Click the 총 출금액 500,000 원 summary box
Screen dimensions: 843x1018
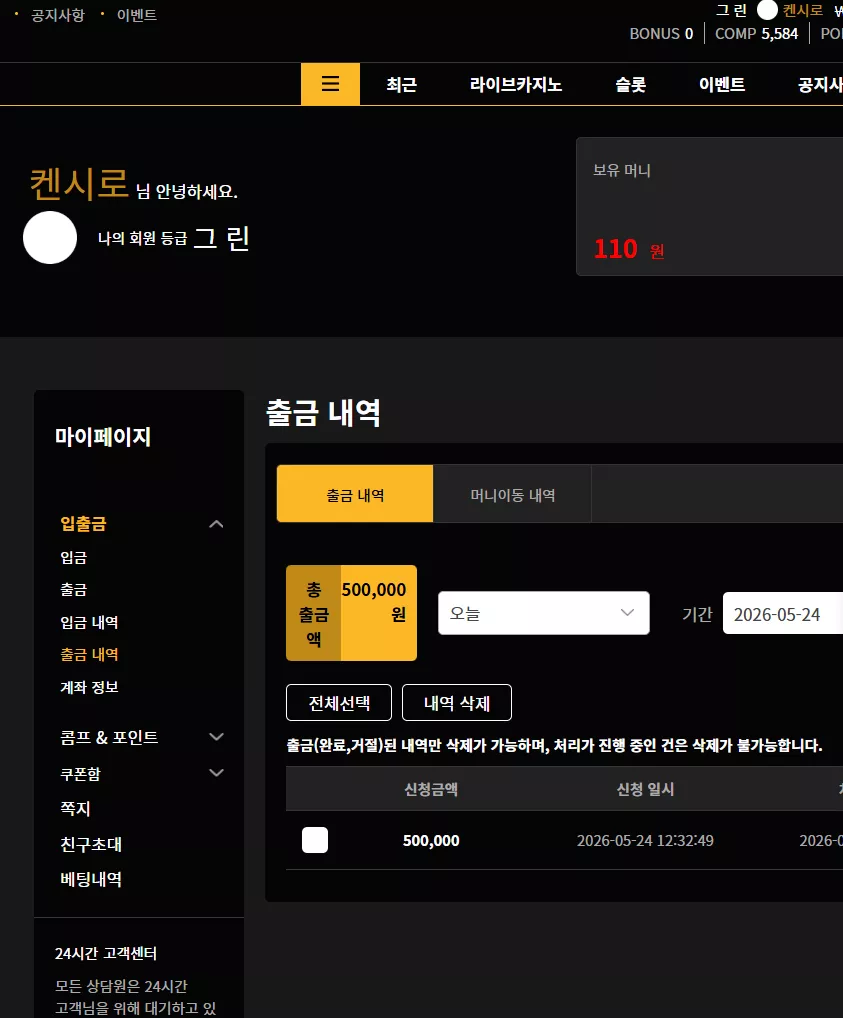pyautogui.click(x=351, y=613)
